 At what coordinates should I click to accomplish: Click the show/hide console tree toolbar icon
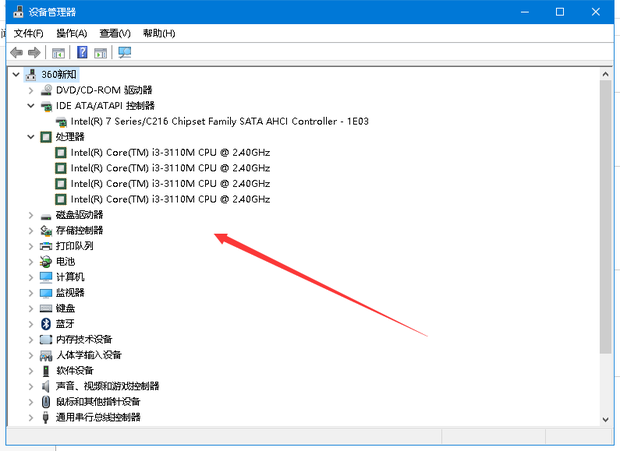coord(59,52)
